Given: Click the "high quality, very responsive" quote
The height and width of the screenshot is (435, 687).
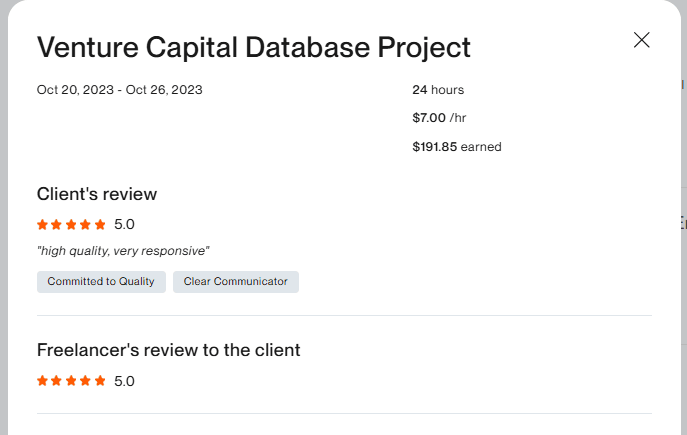Looking at the screenshot, I should tap(123, 251).
